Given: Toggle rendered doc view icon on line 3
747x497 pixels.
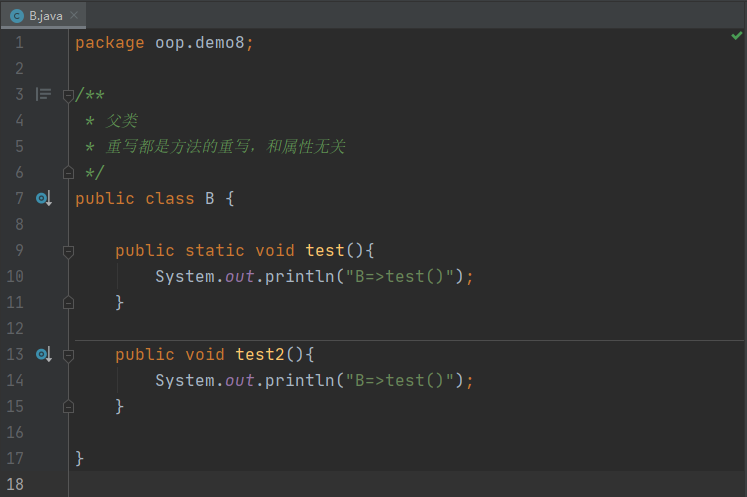Looking at the screenshot, I should [43, 94].
